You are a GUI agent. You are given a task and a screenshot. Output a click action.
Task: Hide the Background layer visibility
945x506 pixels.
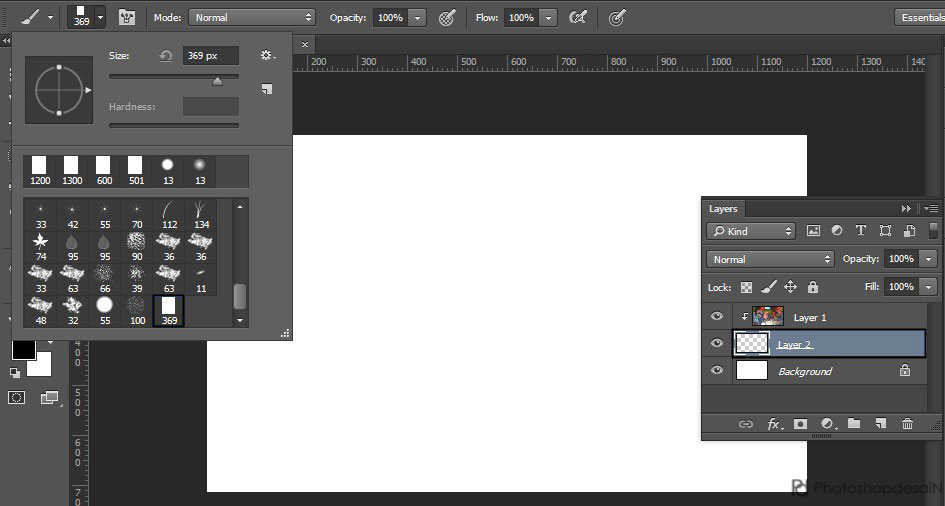click(716, 371)
